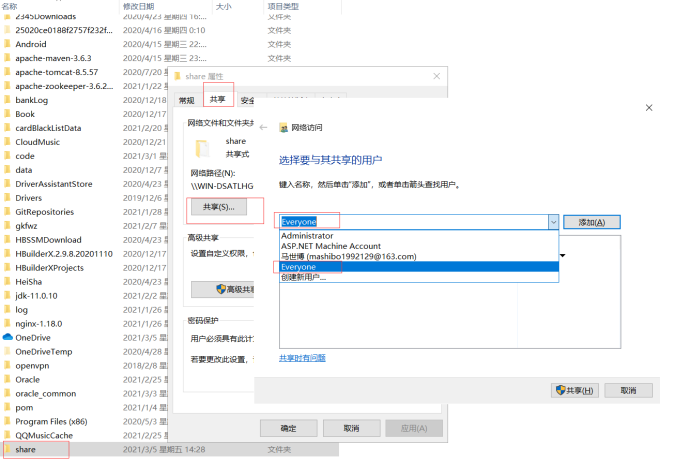Sort by 项目类型 column header
692x459 pixels.
pos(283,6)
